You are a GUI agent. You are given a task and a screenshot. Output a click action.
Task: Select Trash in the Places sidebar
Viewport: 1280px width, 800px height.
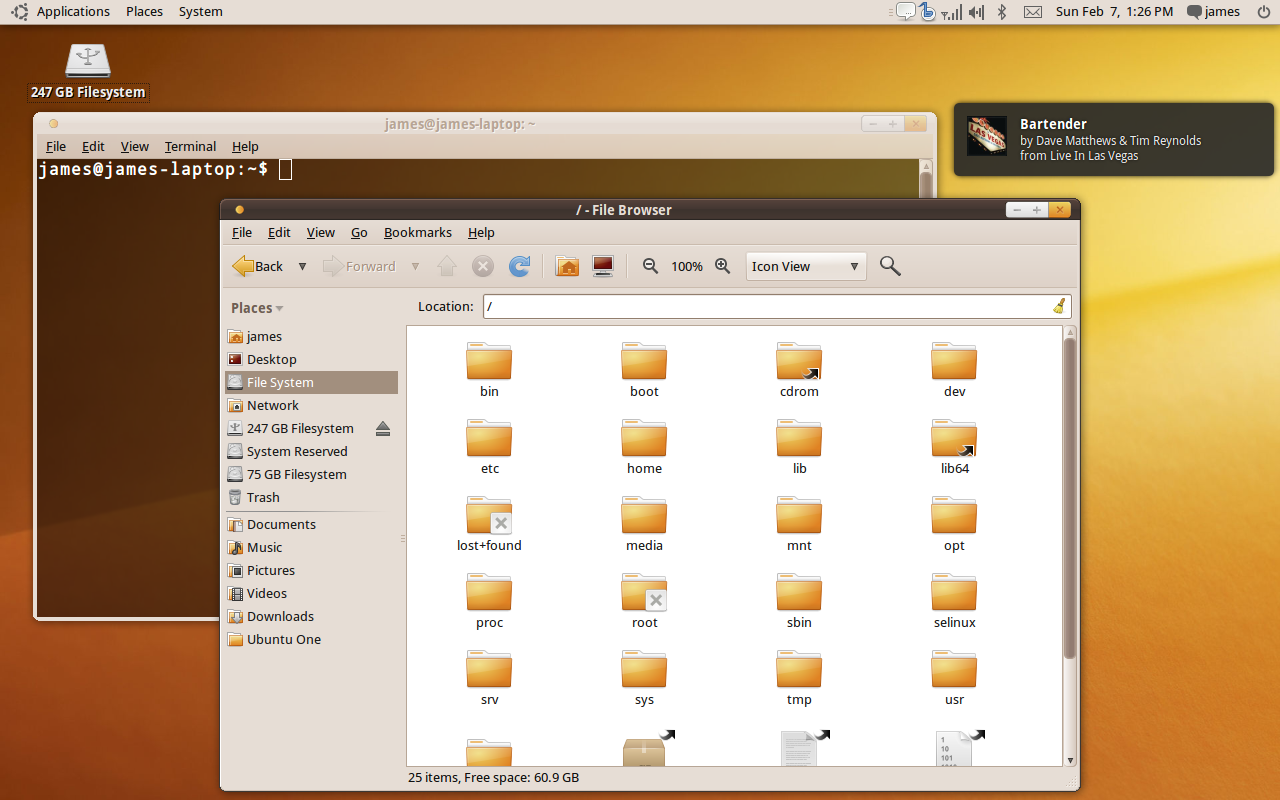pos(263,498)
